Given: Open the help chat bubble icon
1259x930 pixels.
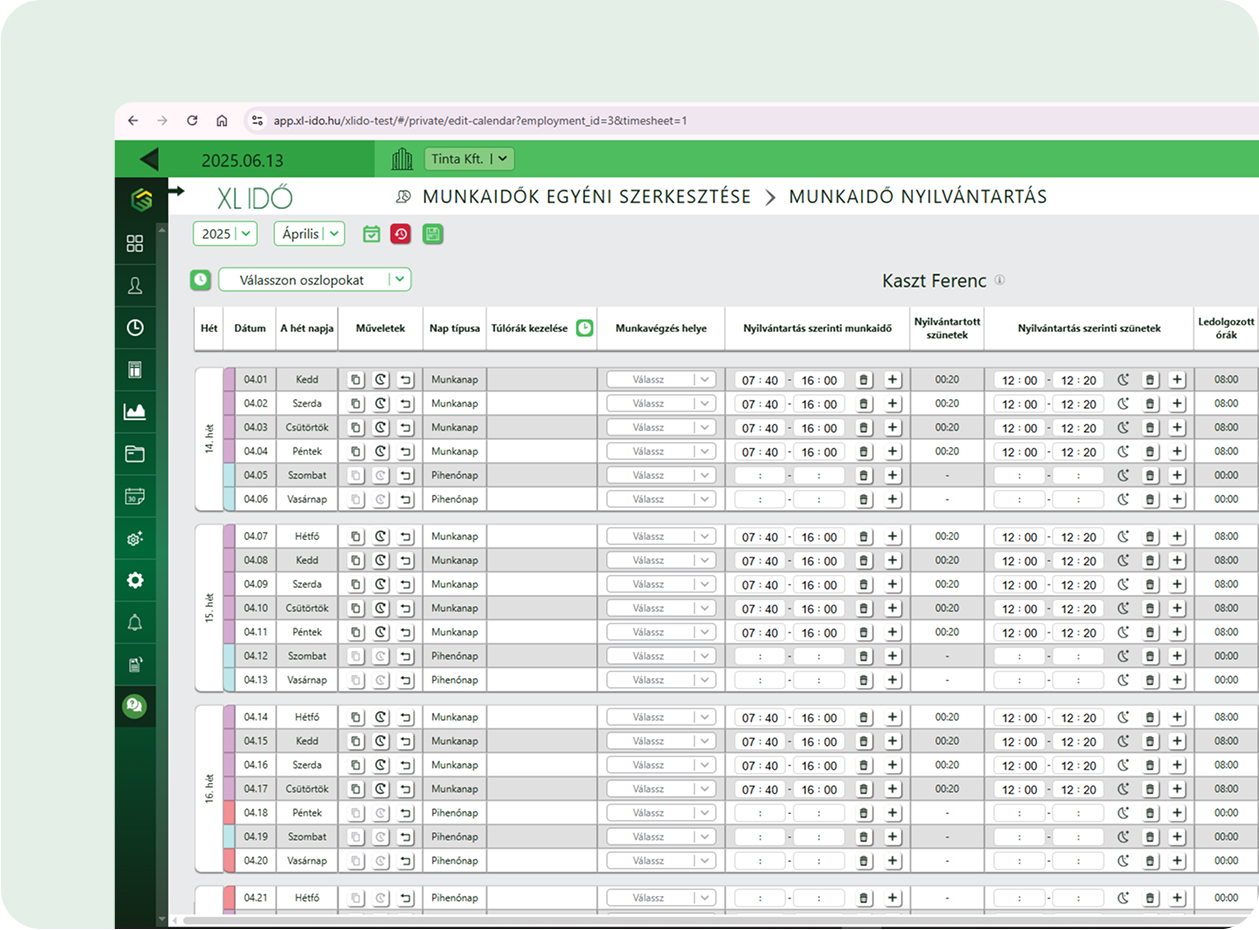Looking at the screenshot, I should [134, 706].
